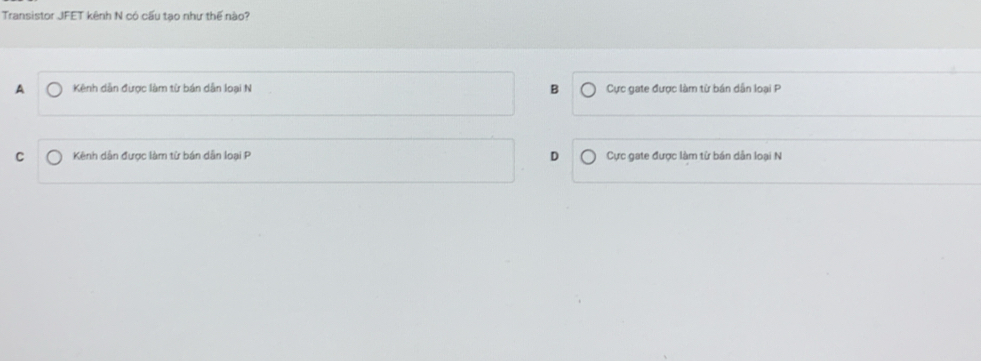The width and height of the screenshot is (981, 361).
Task: Click the letter label B
Action: point(553,90)
